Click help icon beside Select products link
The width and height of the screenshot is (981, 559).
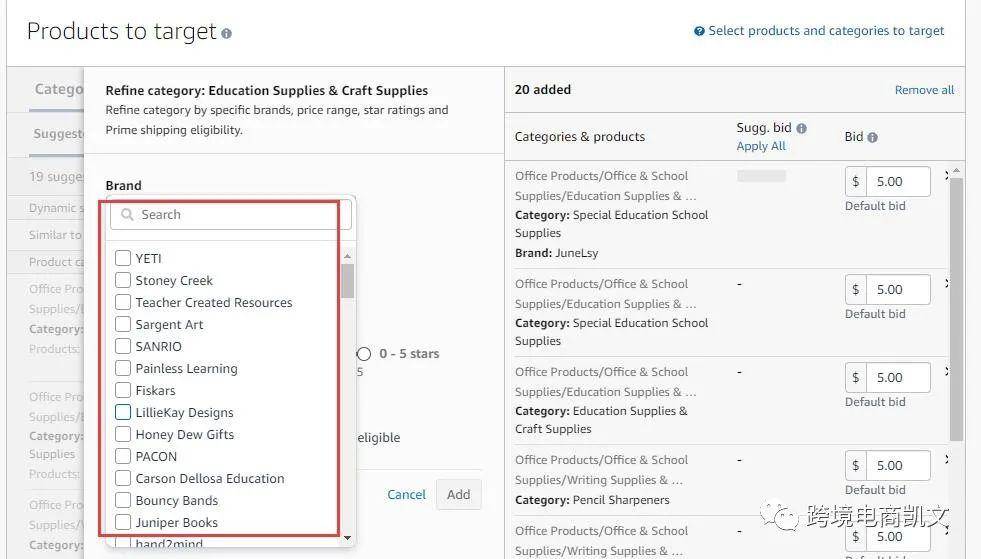(x=699, y=31)
